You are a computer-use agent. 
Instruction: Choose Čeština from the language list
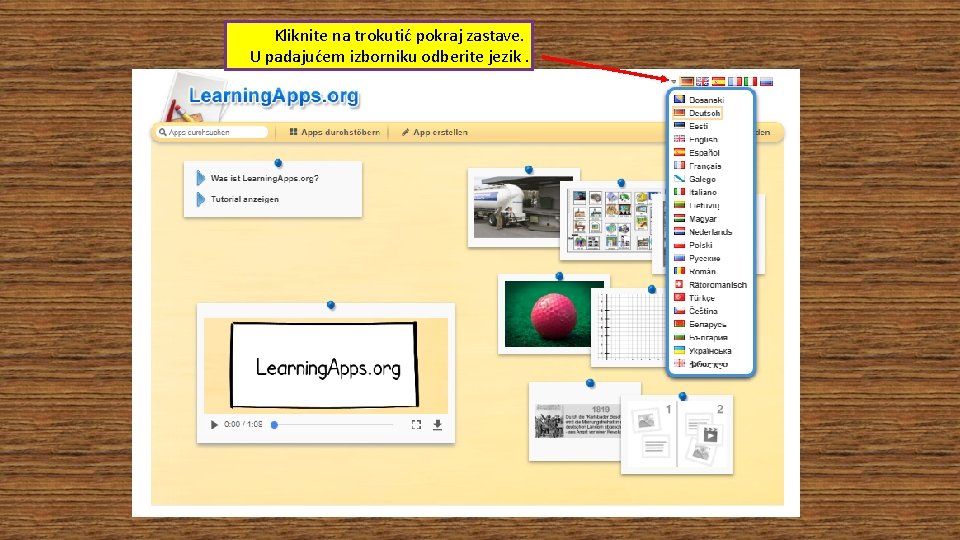[696, 311]
